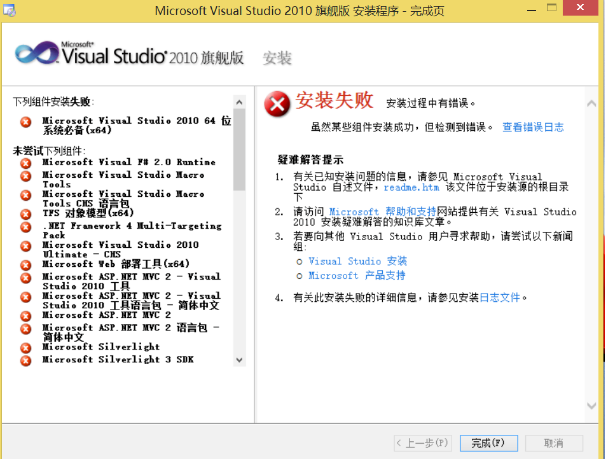Click component list scrollbar up arrow
Screen dimensions: 605x459
point(239,102)
